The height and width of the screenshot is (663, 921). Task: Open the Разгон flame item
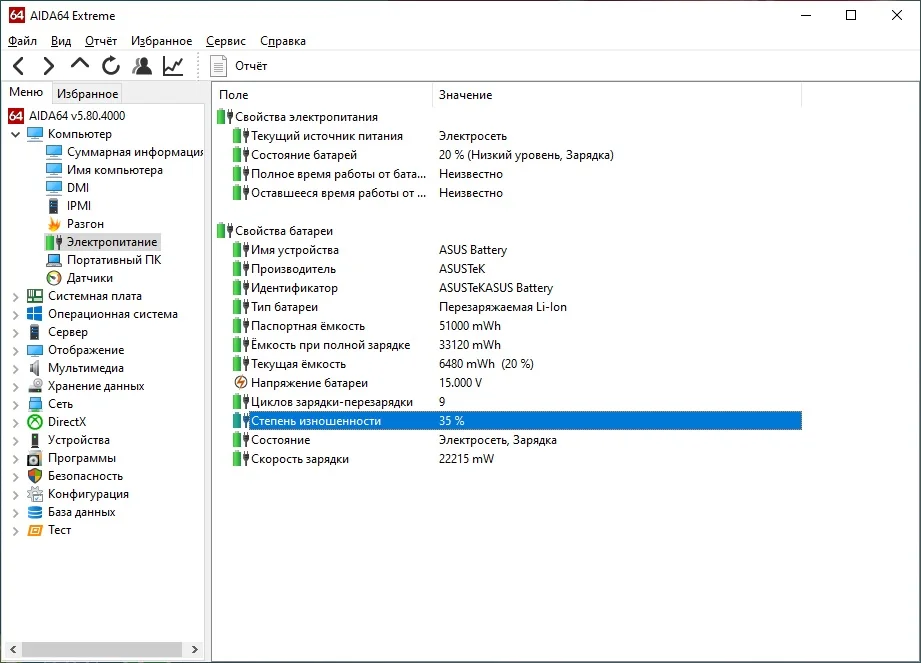(x=75, y=224)
